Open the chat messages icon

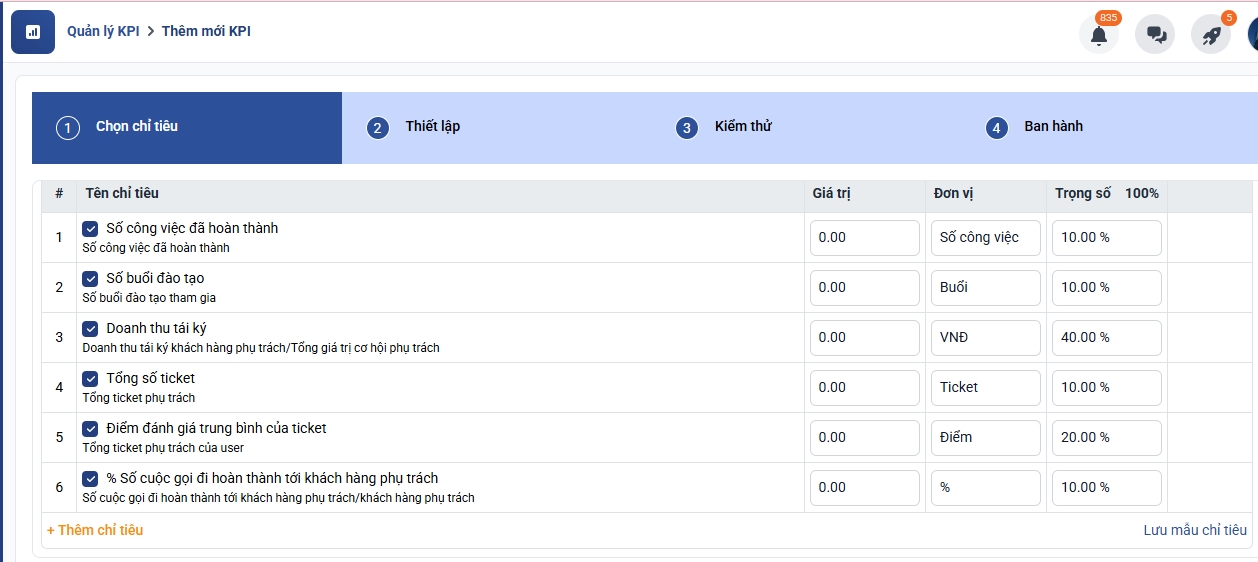(x=1155, y=35)
